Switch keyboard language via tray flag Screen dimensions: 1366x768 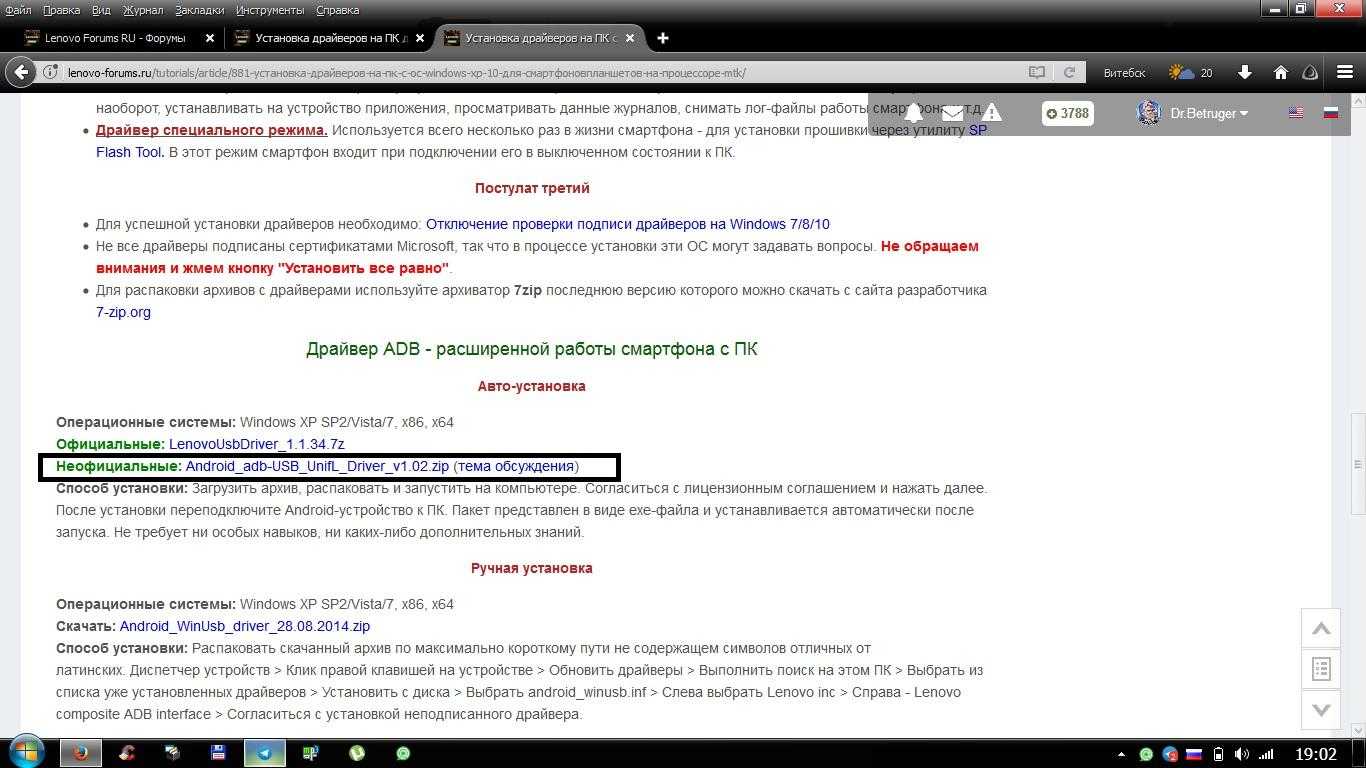point(1194,754)
